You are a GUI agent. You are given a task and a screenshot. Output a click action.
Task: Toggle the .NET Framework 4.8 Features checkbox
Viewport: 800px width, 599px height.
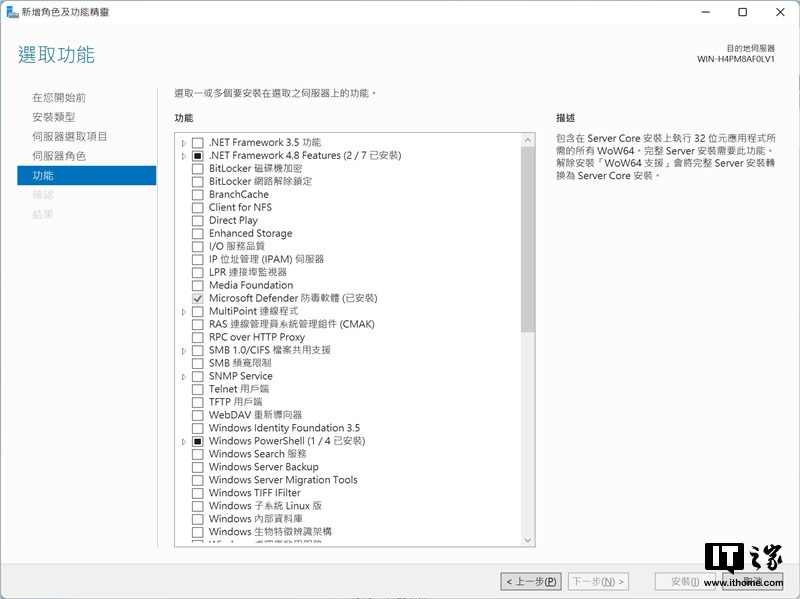click(197, 156)
